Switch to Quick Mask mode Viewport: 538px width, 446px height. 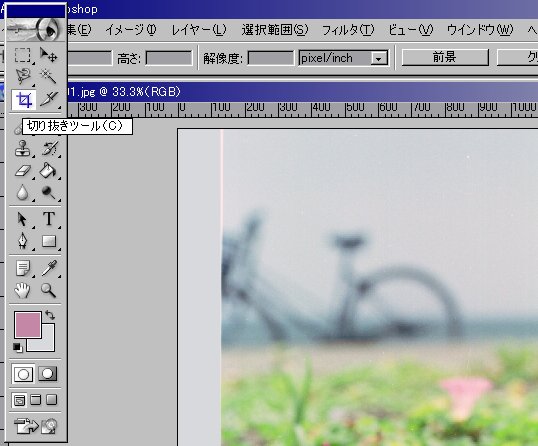point(47,374)
